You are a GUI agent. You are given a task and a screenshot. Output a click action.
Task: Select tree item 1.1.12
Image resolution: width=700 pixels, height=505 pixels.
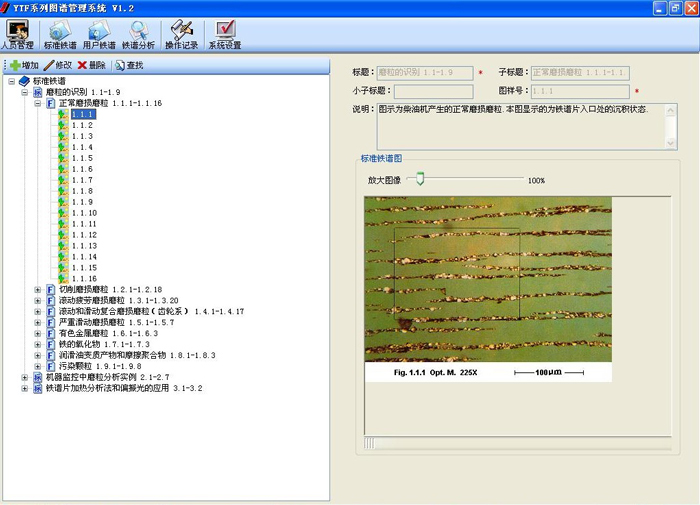pyautogui.click(x=84, y=235)
